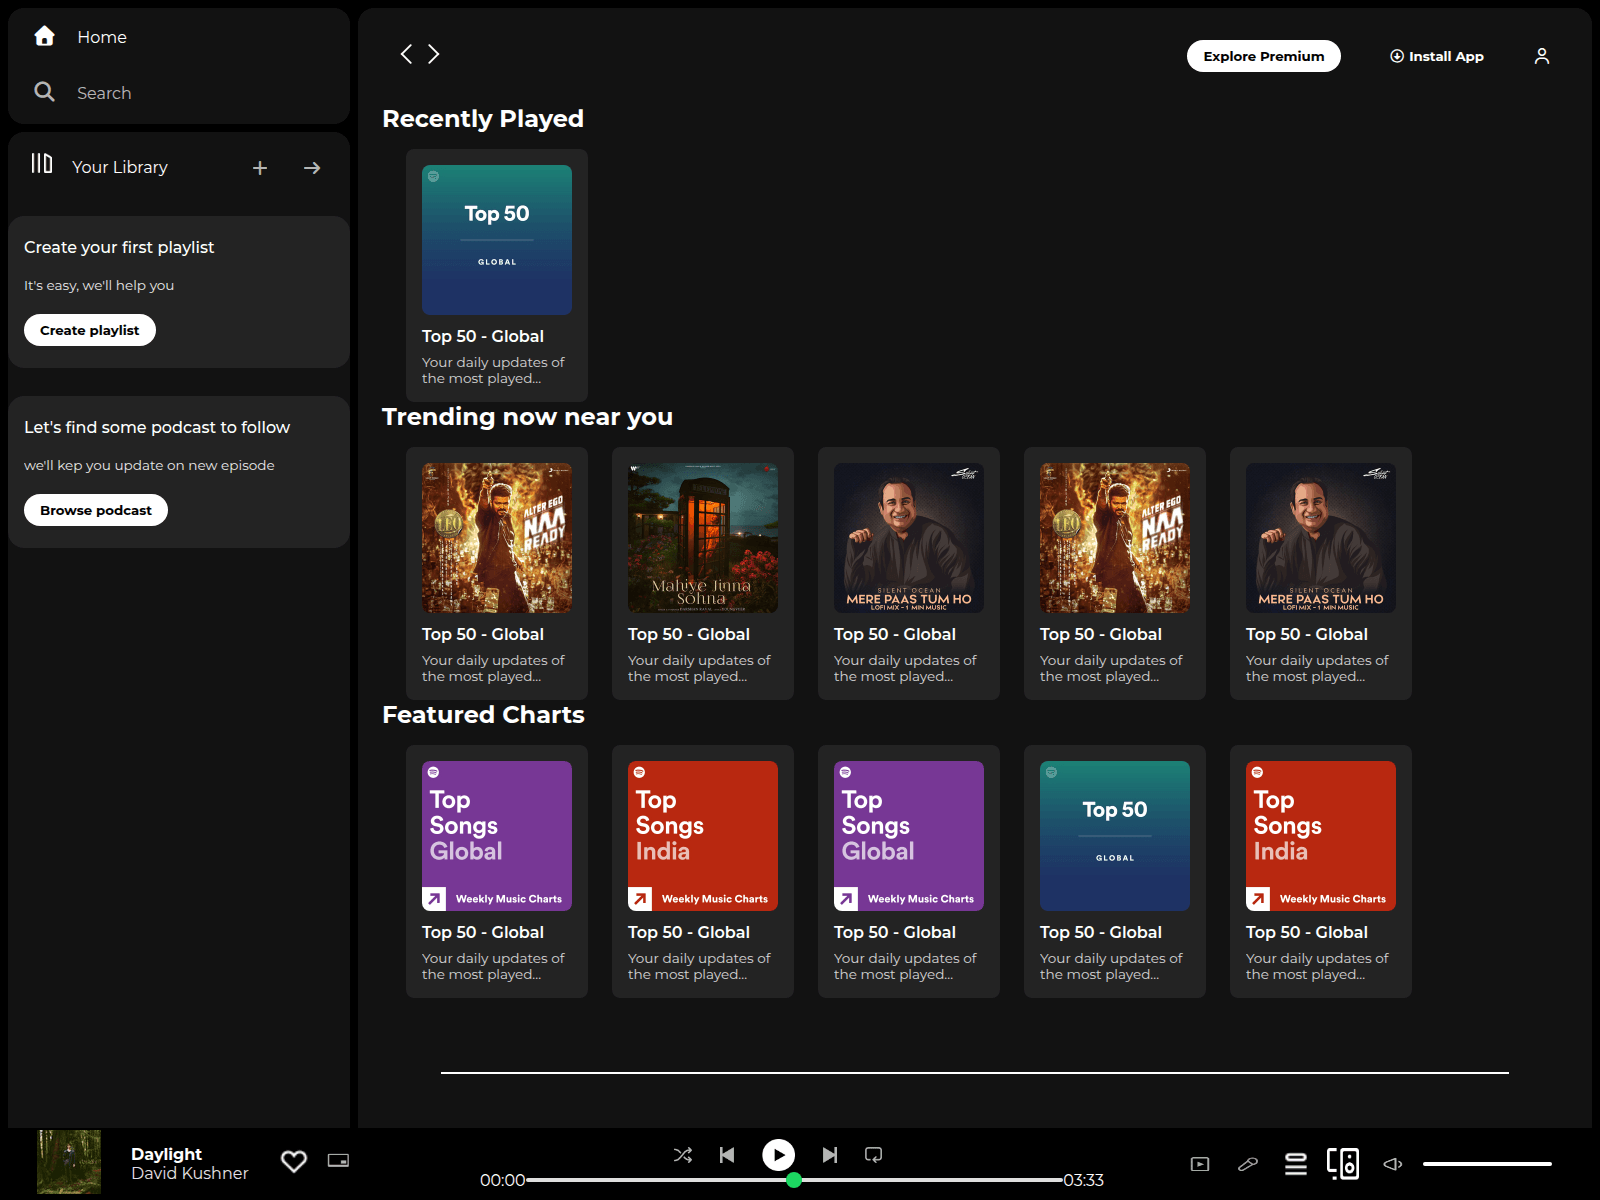Mute with the speaker icon
This screenshot has width=1600, height=1200.
coord(1393,1164)
